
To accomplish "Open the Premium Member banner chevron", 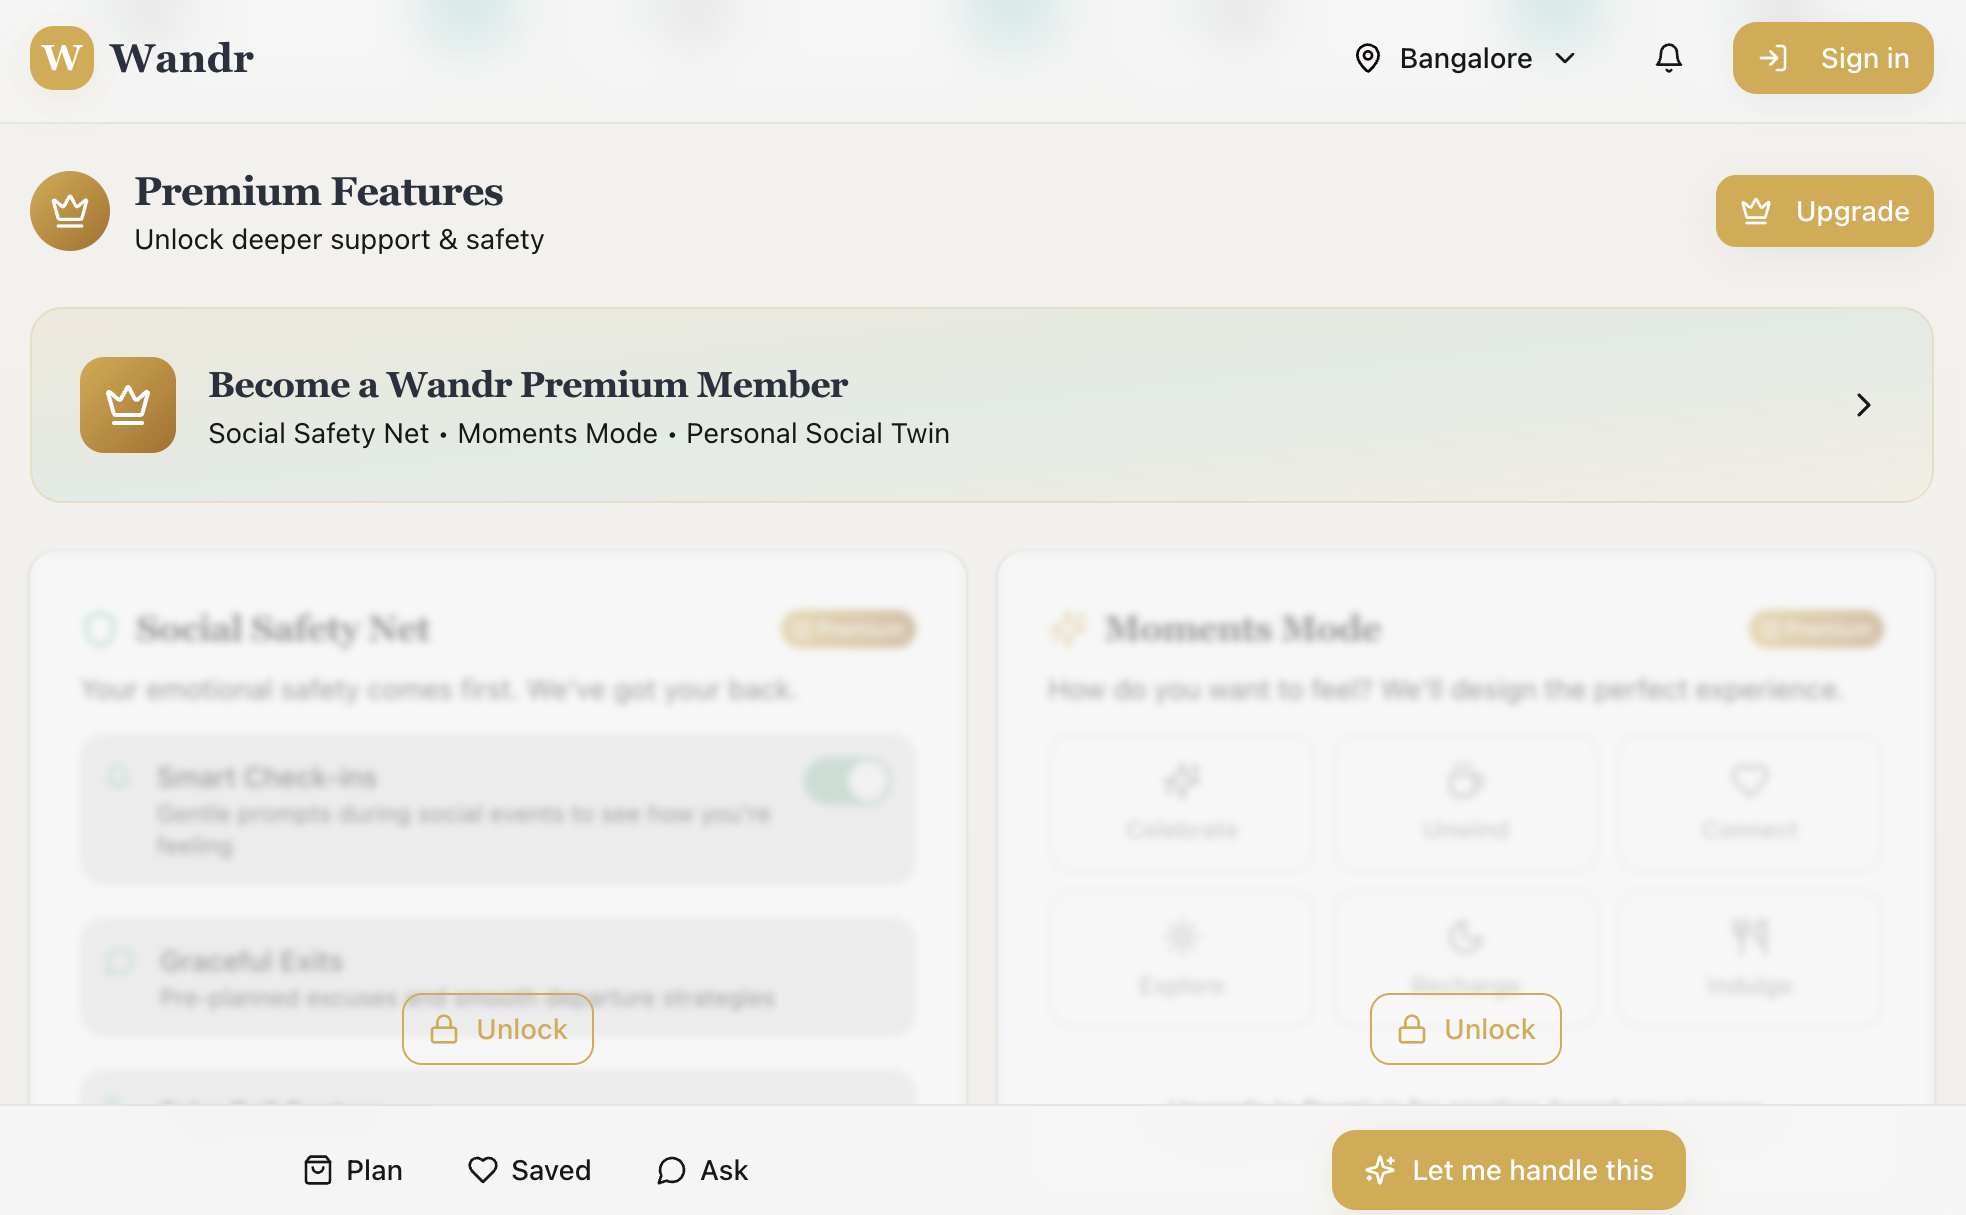I will [x=1863, y=405].
